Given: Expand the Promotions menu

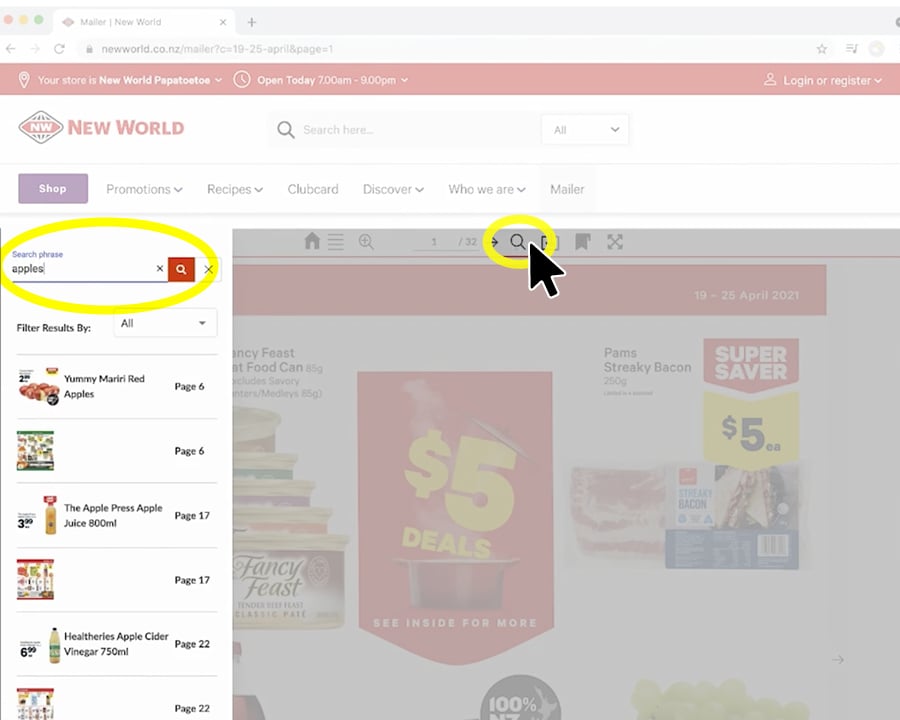Looking at the screenshot, I should point(144,189).
